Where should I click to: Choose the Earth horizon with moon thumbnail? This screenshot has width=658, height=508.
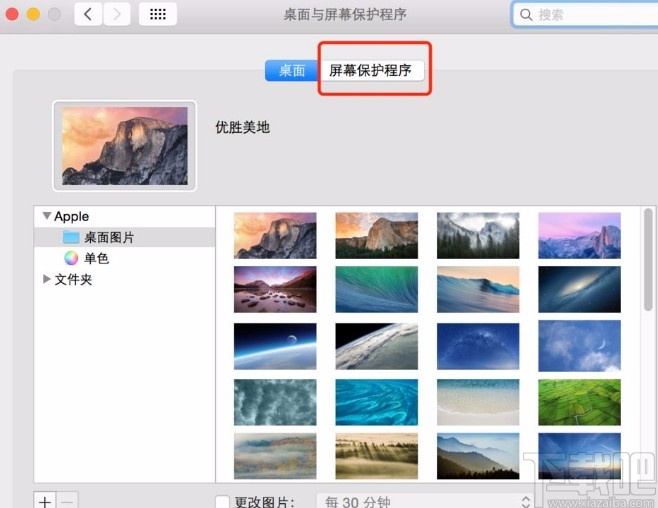275,346
